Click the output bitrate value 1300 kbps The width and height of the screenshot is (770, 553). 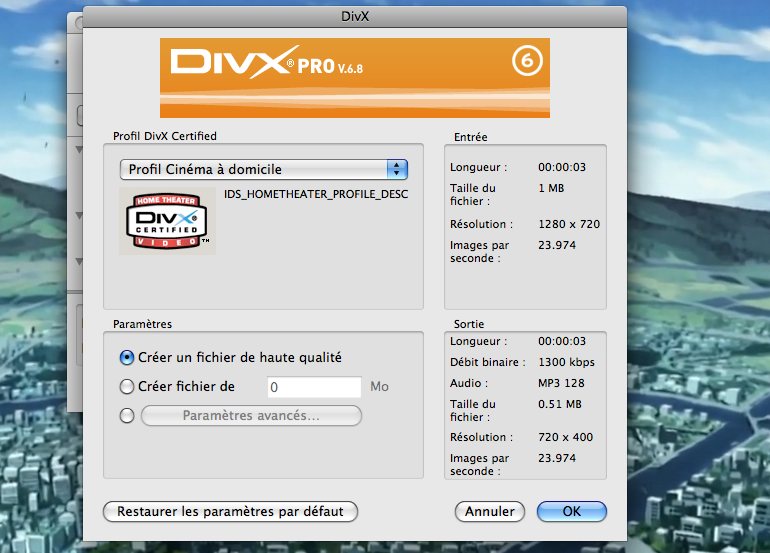point(566,362)
